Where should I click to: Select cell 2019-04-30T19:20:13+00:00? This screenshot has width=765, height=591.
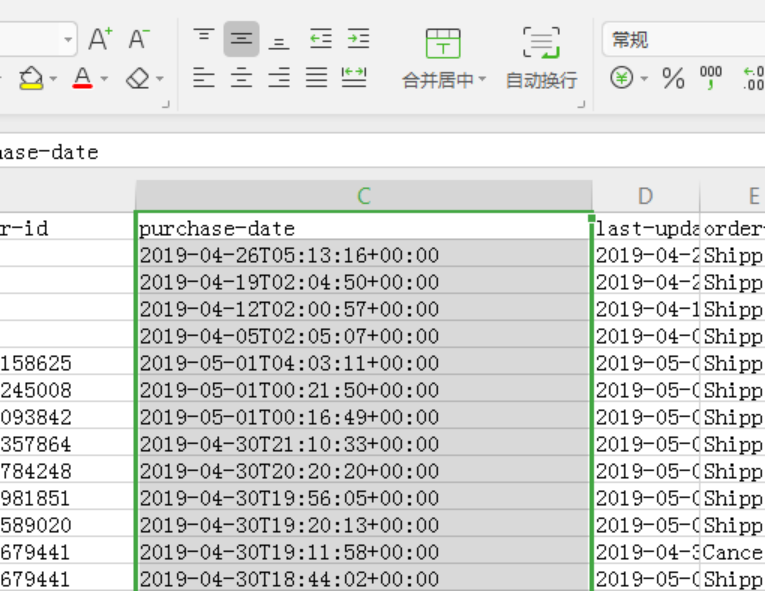click(x=363, y=525)
